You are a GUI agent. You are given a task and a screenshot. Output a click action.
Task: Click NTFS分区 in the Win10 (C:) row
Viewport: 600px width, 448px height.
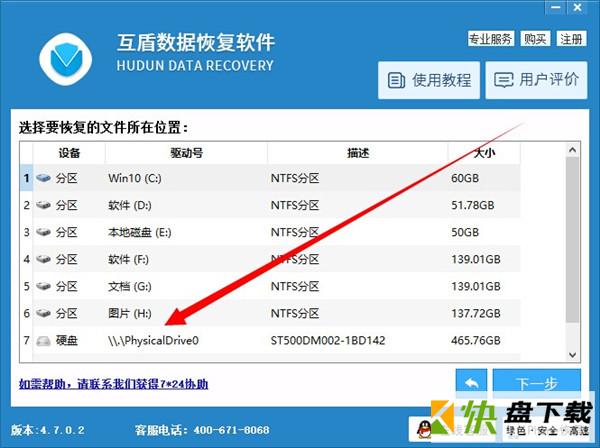pos(295,178)
